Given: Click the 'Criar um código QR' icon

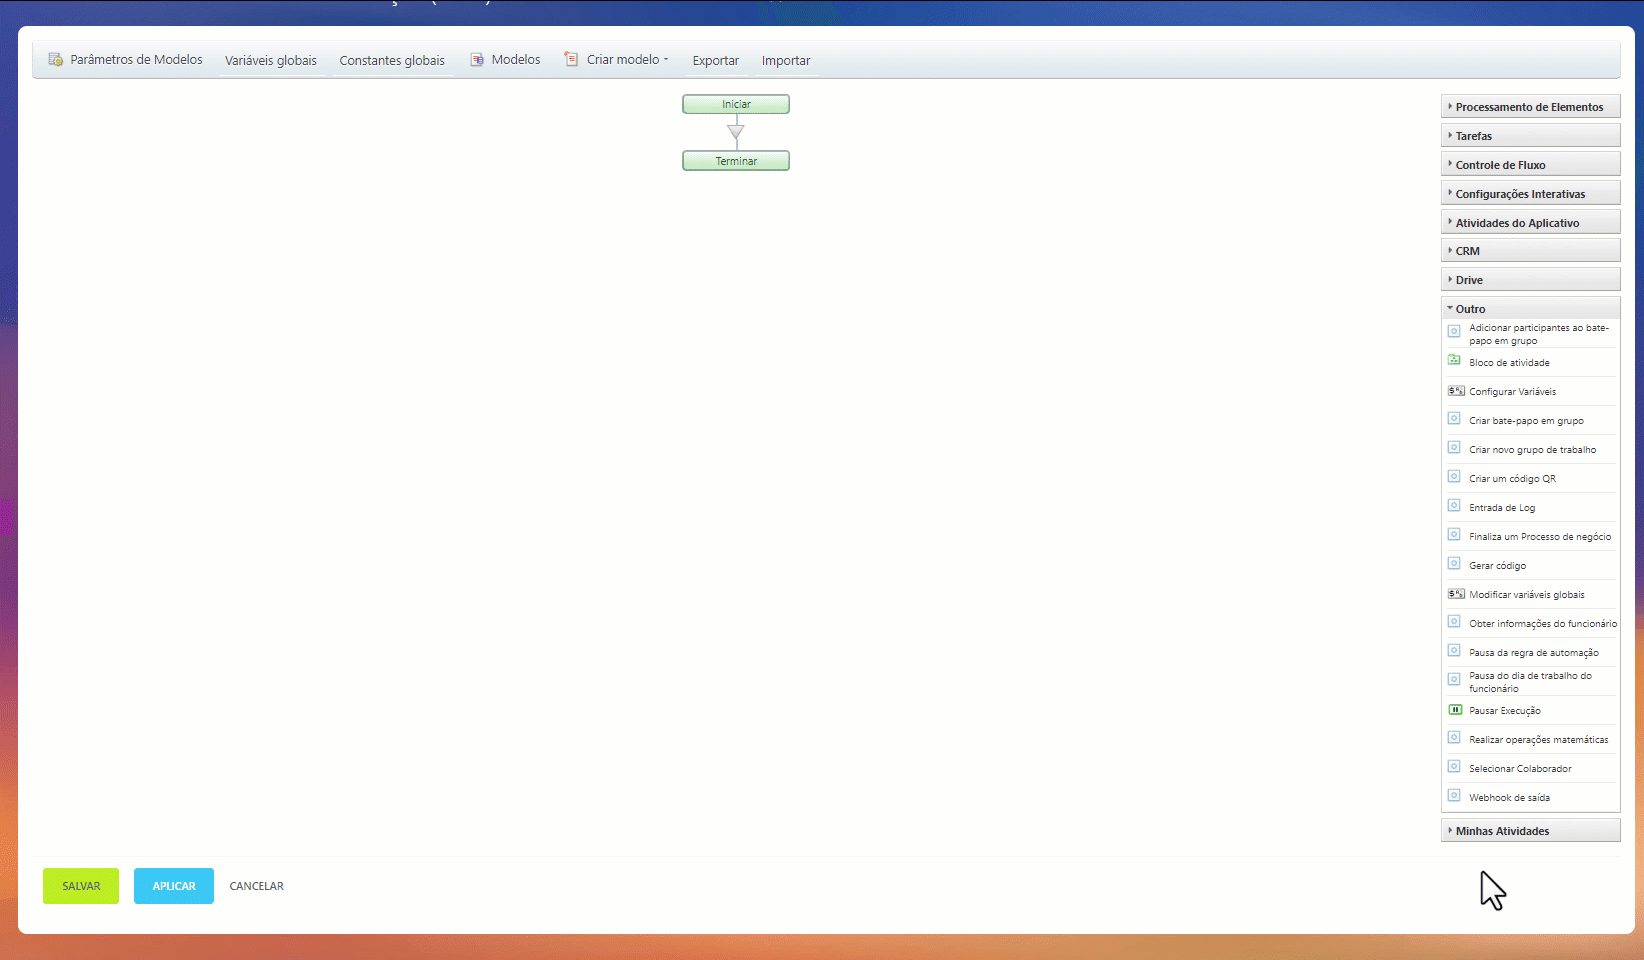Looking at the screenshot, I should [x=1454, y=477].
